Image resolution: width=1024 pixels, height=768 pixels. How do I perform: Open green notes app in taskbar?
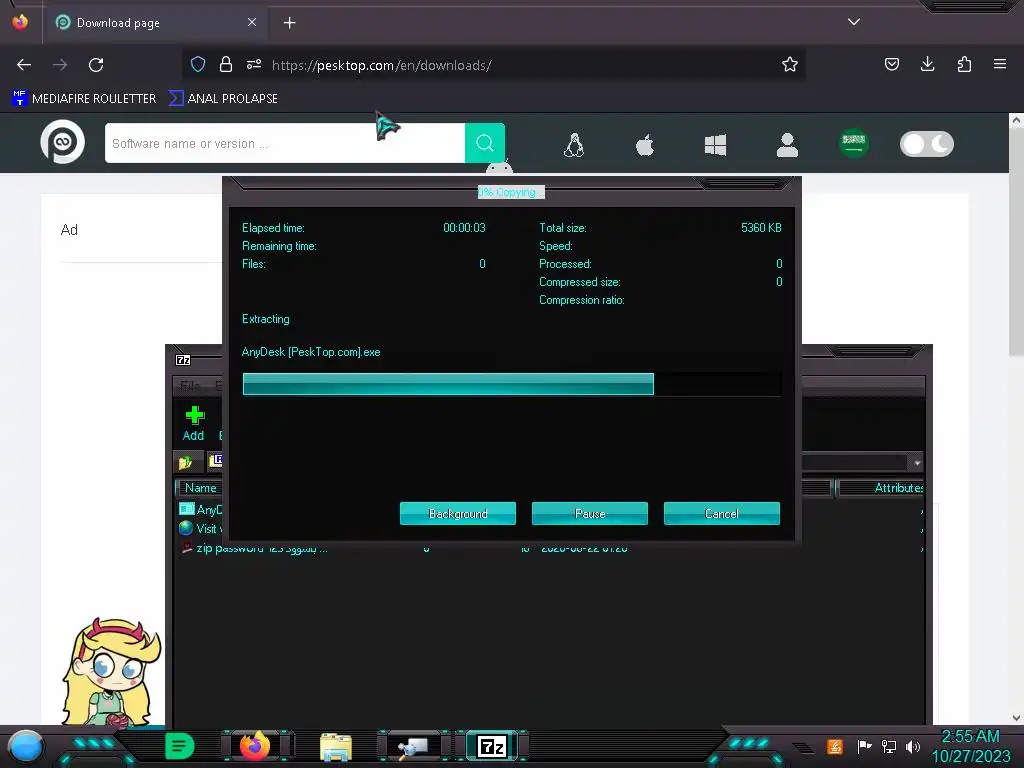click(179, 746)
